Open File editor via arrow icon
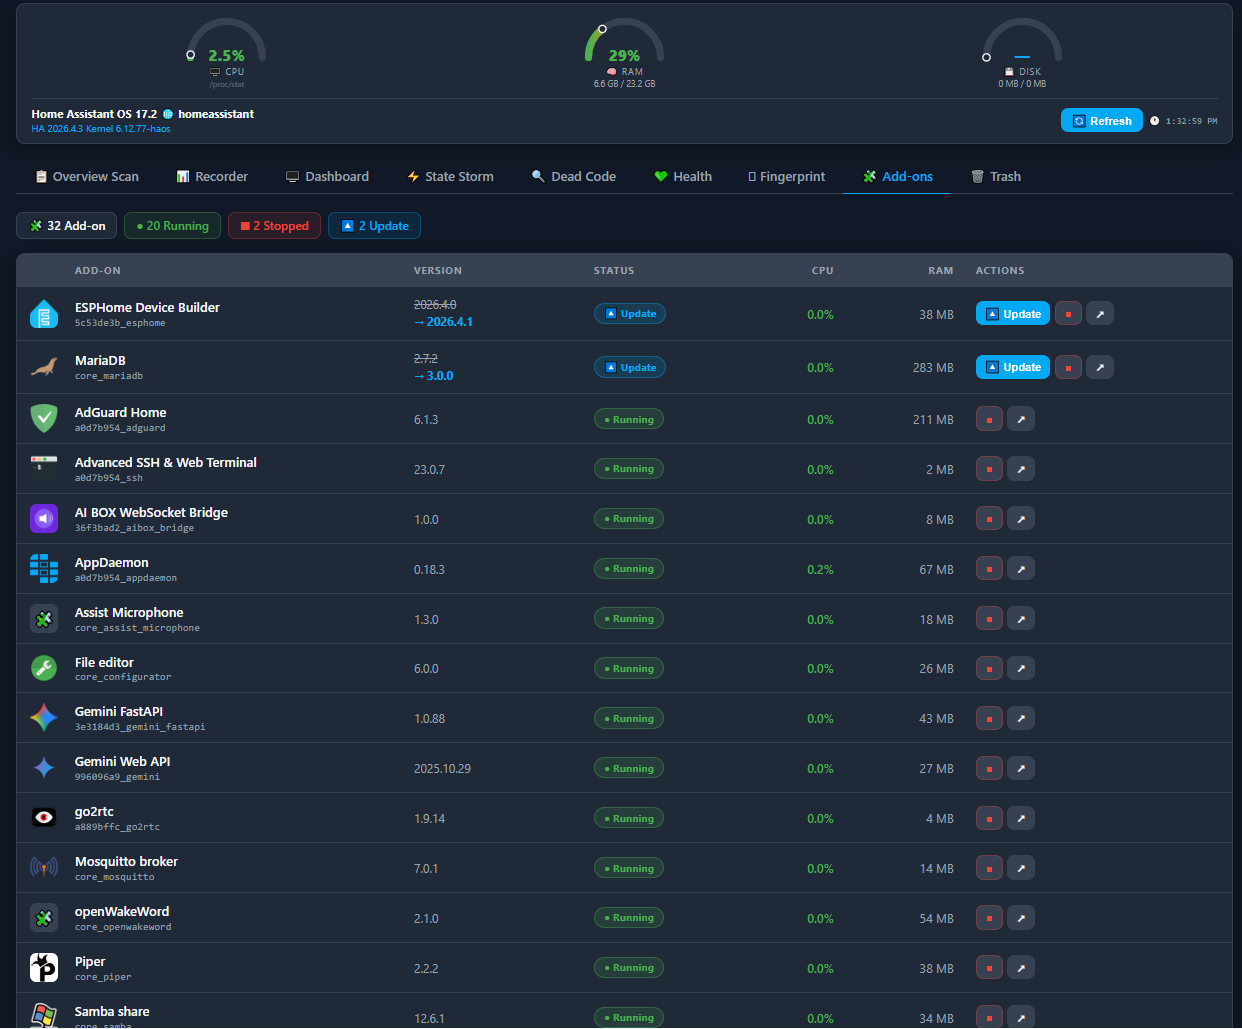Screen dimensions: 1242x1029 tap(1021, 668)
